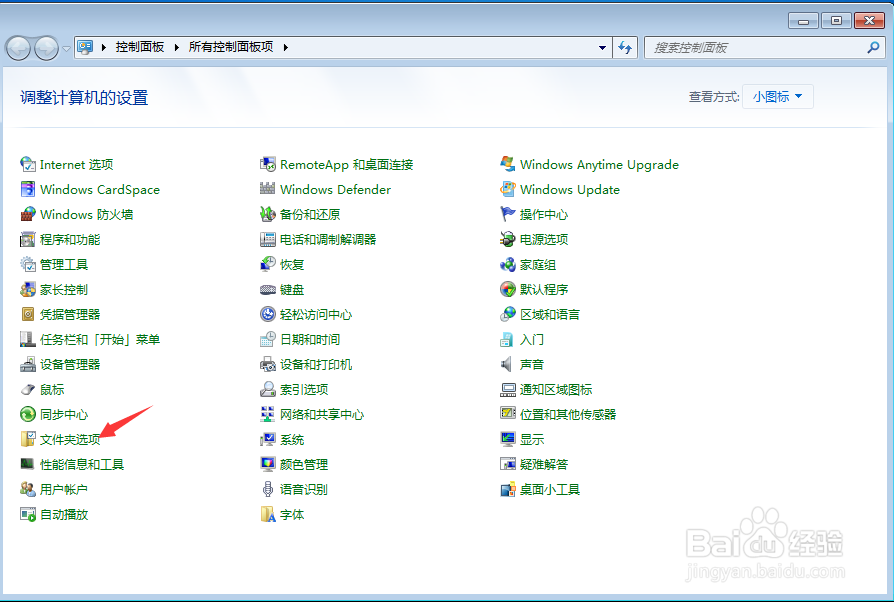Viewport: 894px width, 602px height.
Task: Open the 系统 link
Action: 292,440
